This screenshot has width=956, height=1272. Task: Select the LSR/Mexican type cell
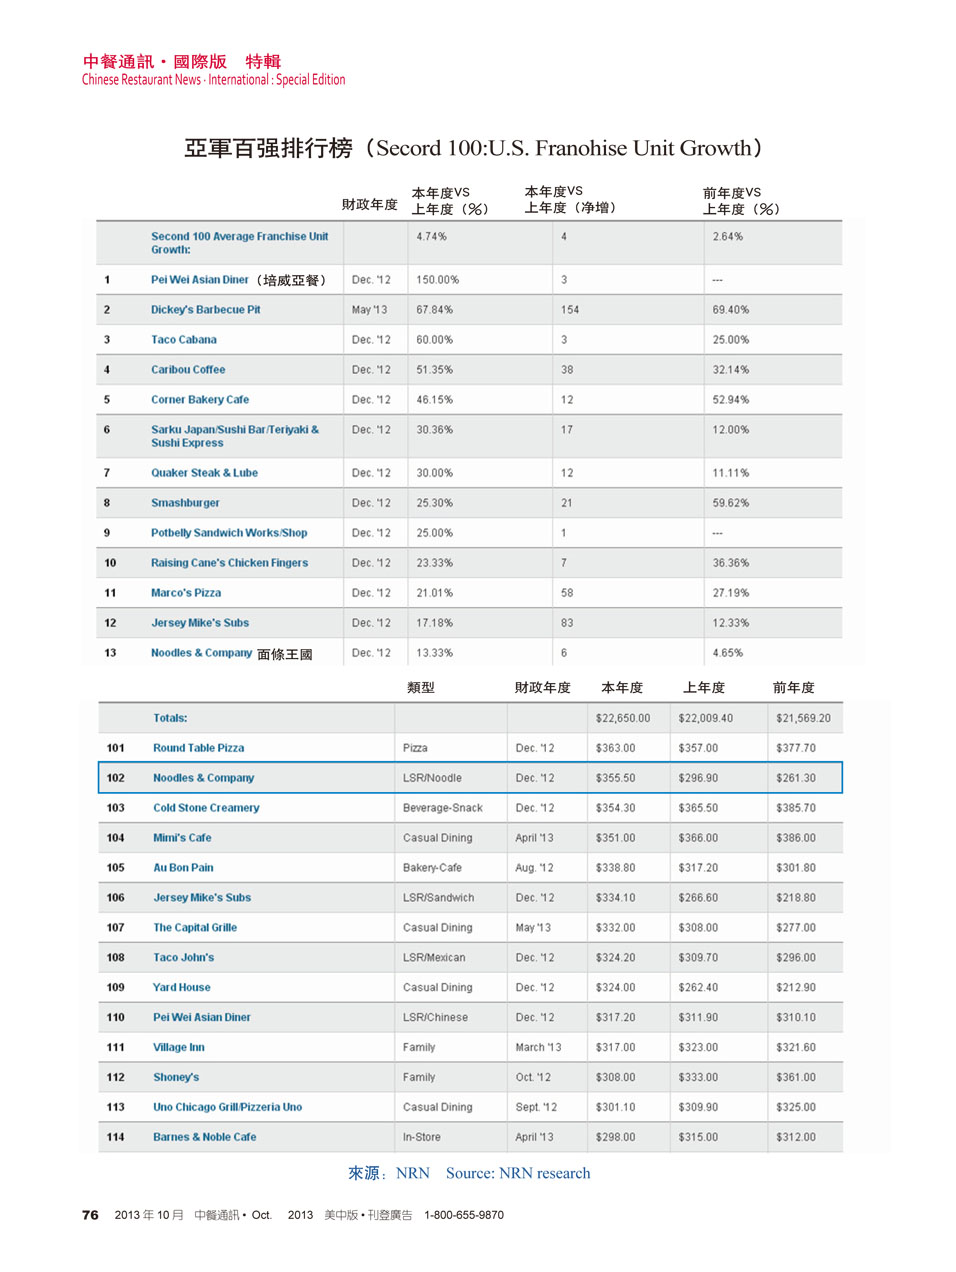[x=434, y=958]
